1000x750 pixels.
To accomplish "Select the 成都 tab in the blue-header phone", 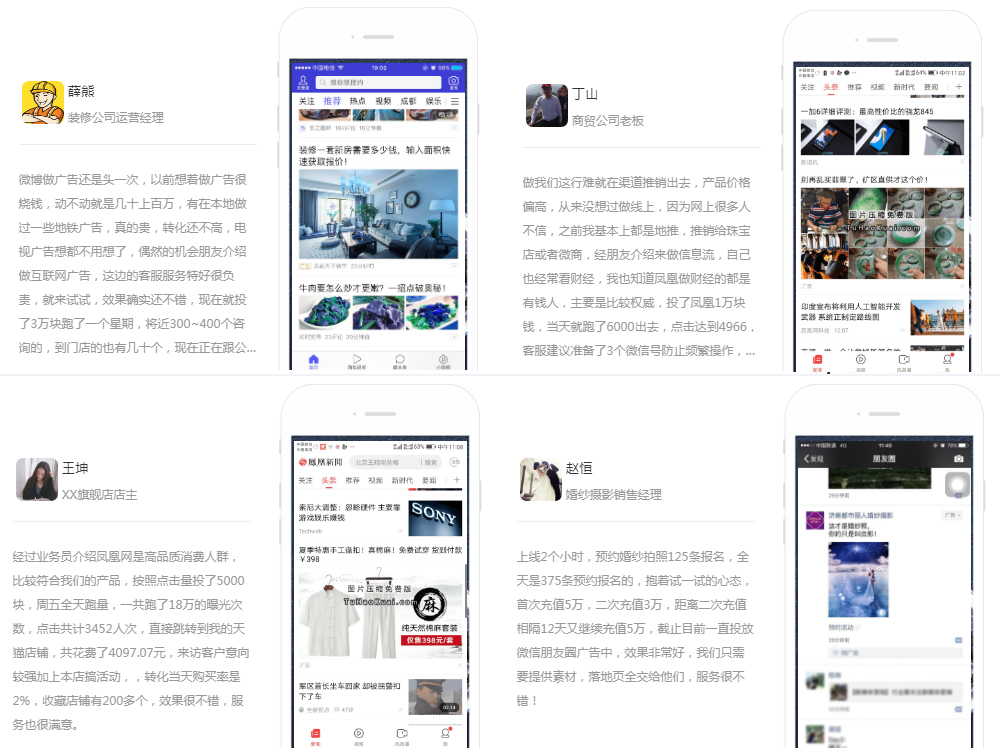I will [408, 101].
